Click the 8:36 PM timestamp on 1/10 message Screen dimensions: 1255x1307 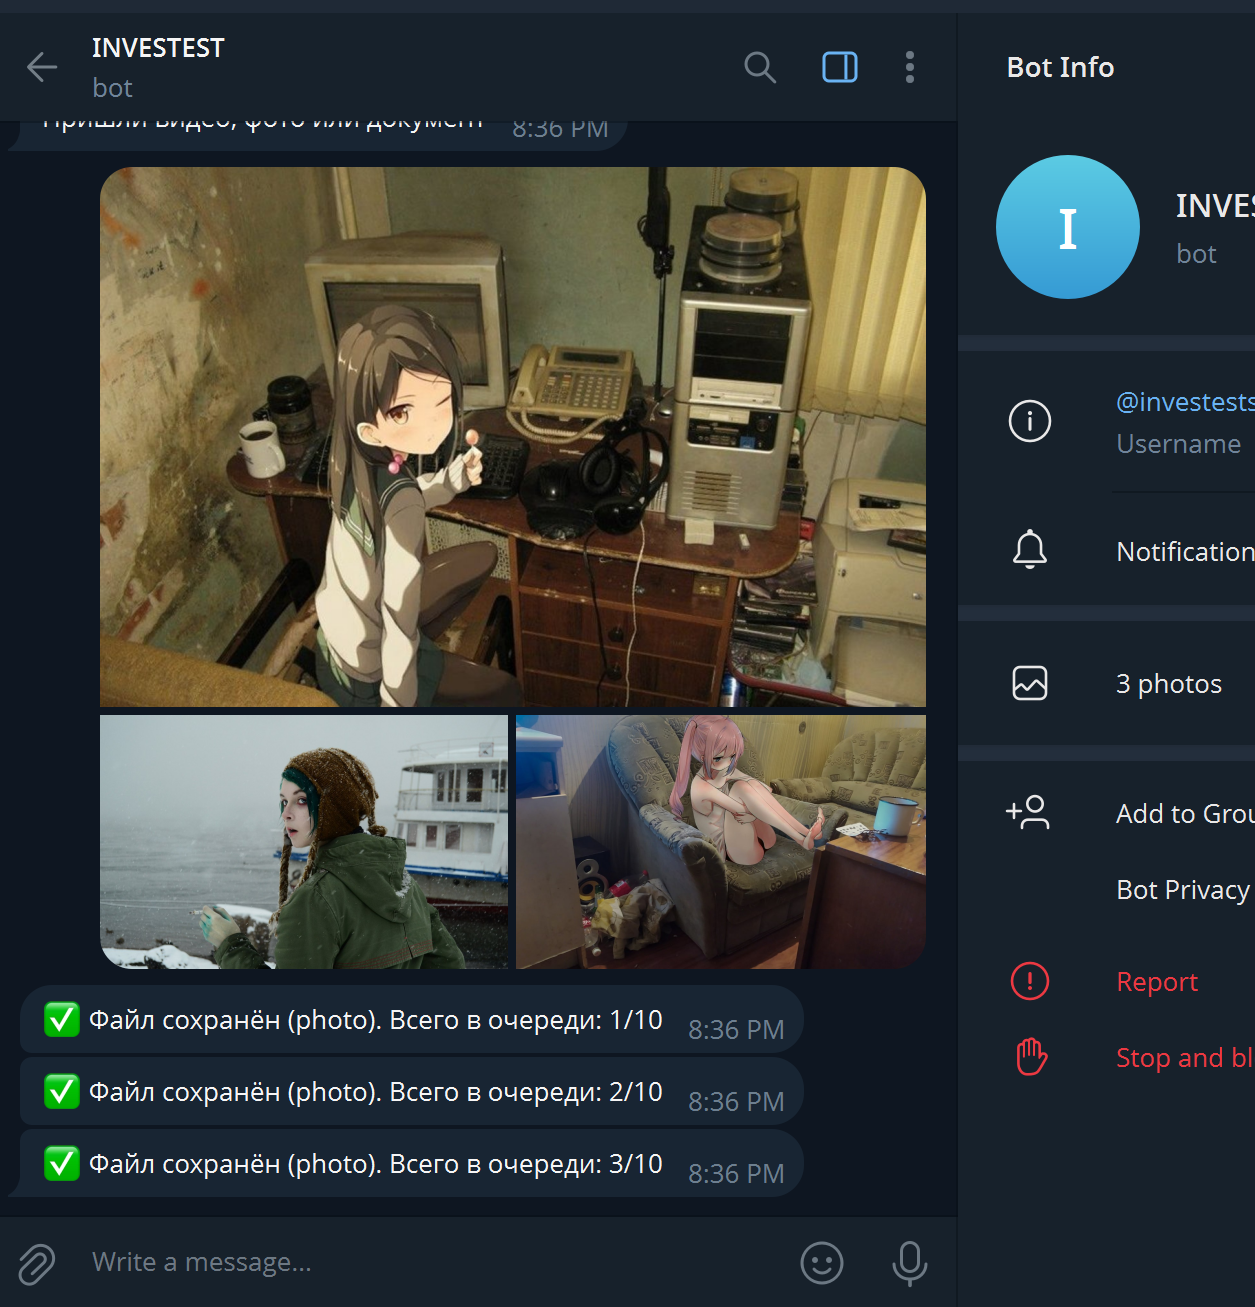point(736,1030)
